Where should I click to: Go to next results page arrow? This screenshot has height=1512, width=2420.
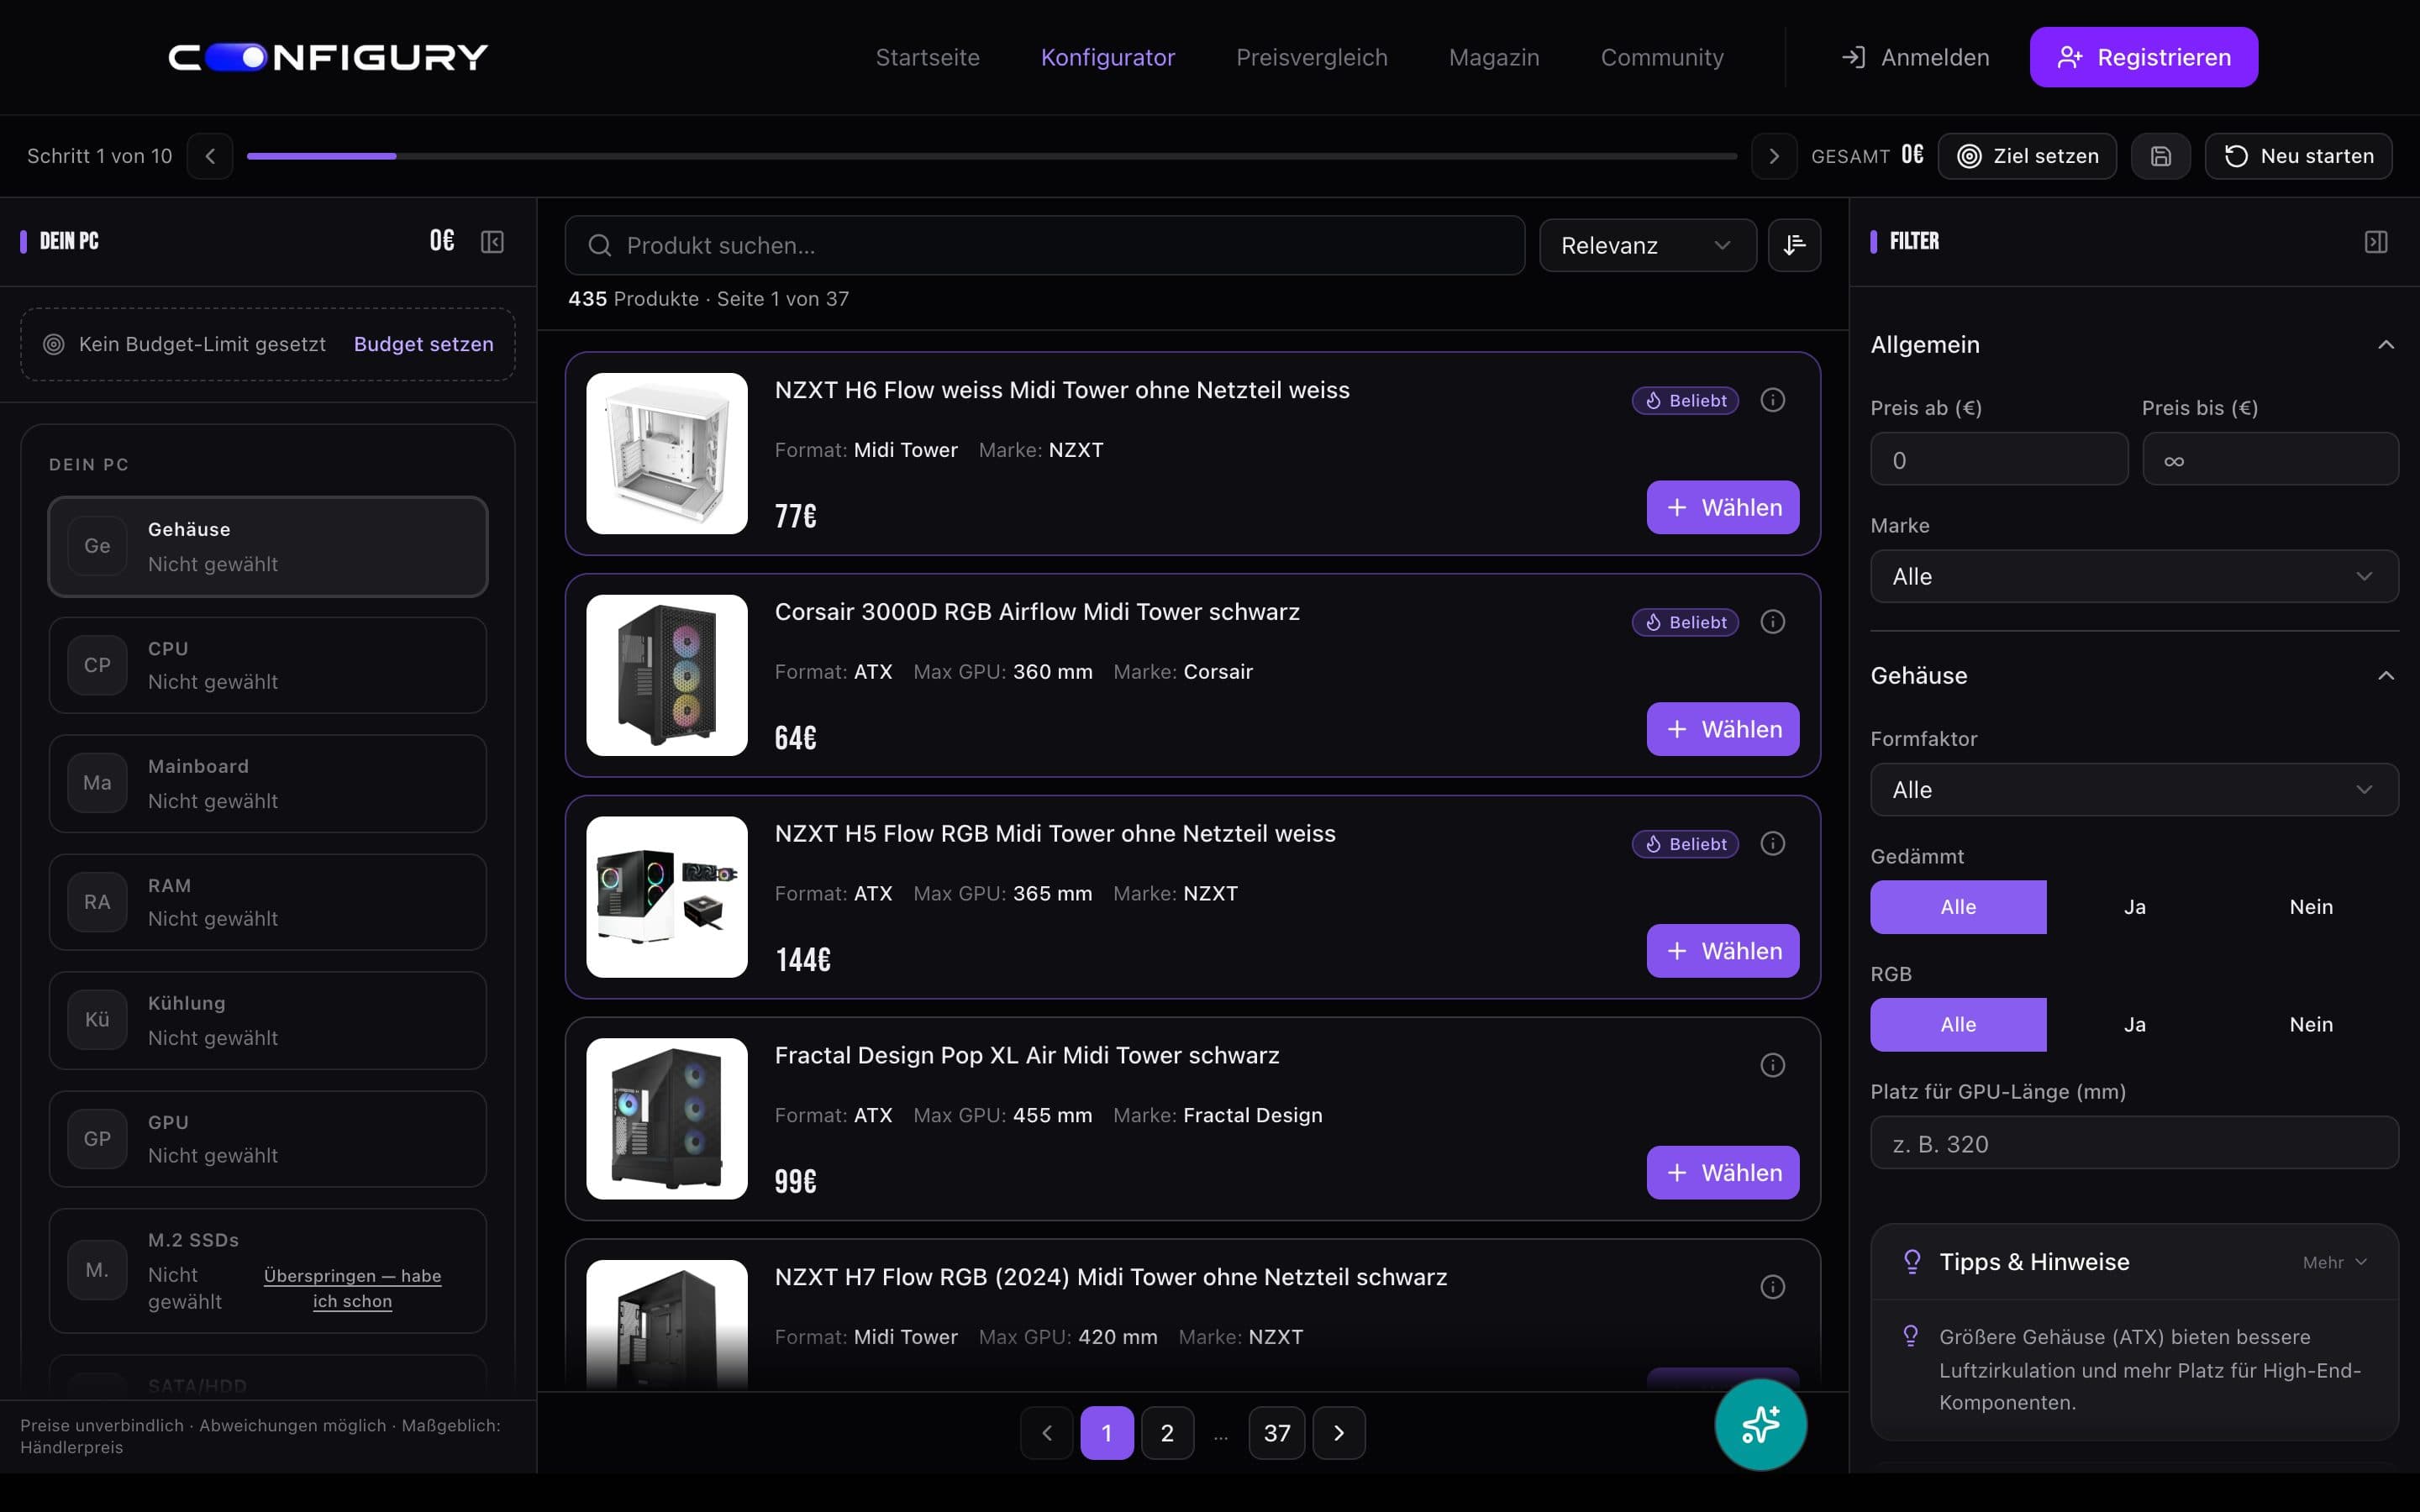point(1339,1433)
